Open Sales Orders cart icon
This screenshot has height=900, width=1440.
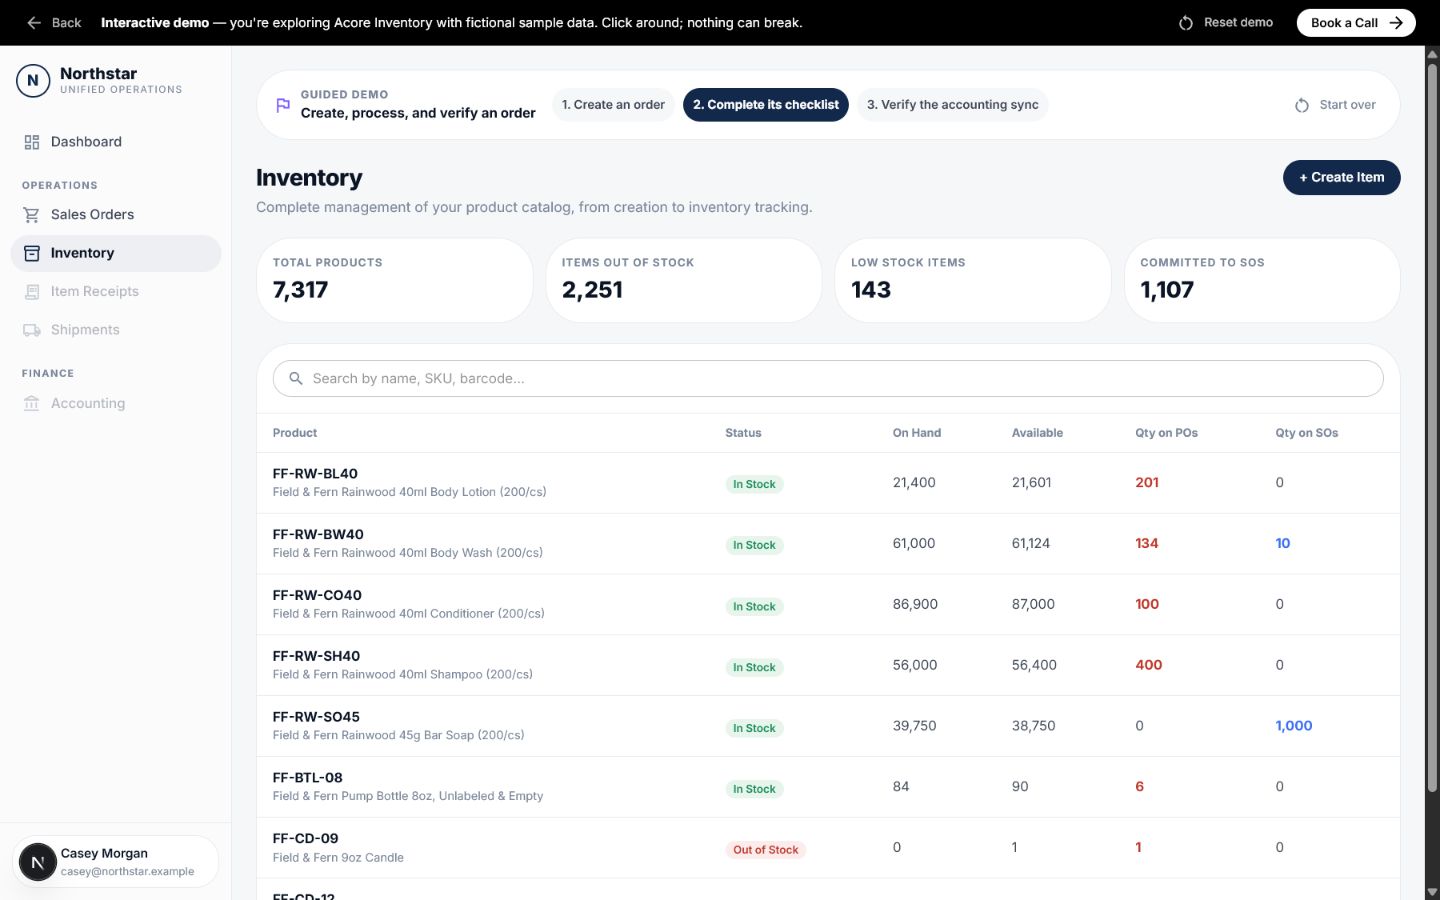pyautogui.click(x=32, y=215)
